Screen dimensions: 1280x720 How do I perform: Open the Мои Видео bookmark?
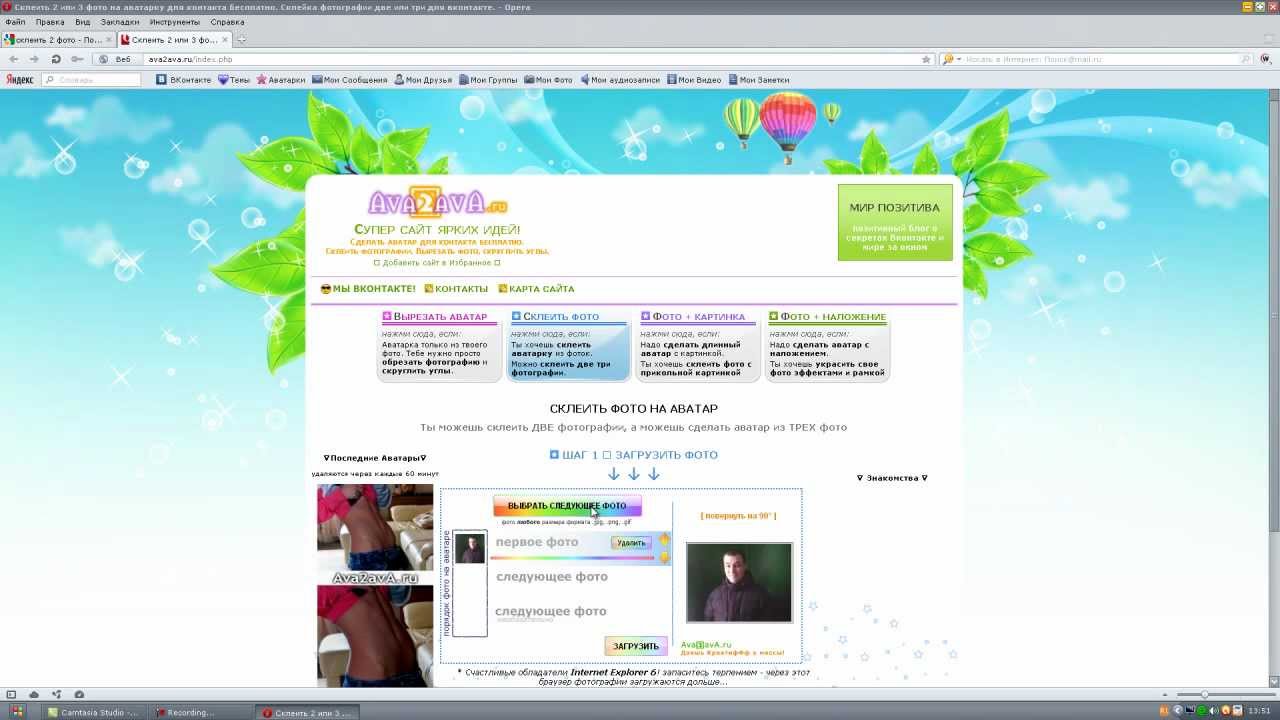[x=693, y=80]
